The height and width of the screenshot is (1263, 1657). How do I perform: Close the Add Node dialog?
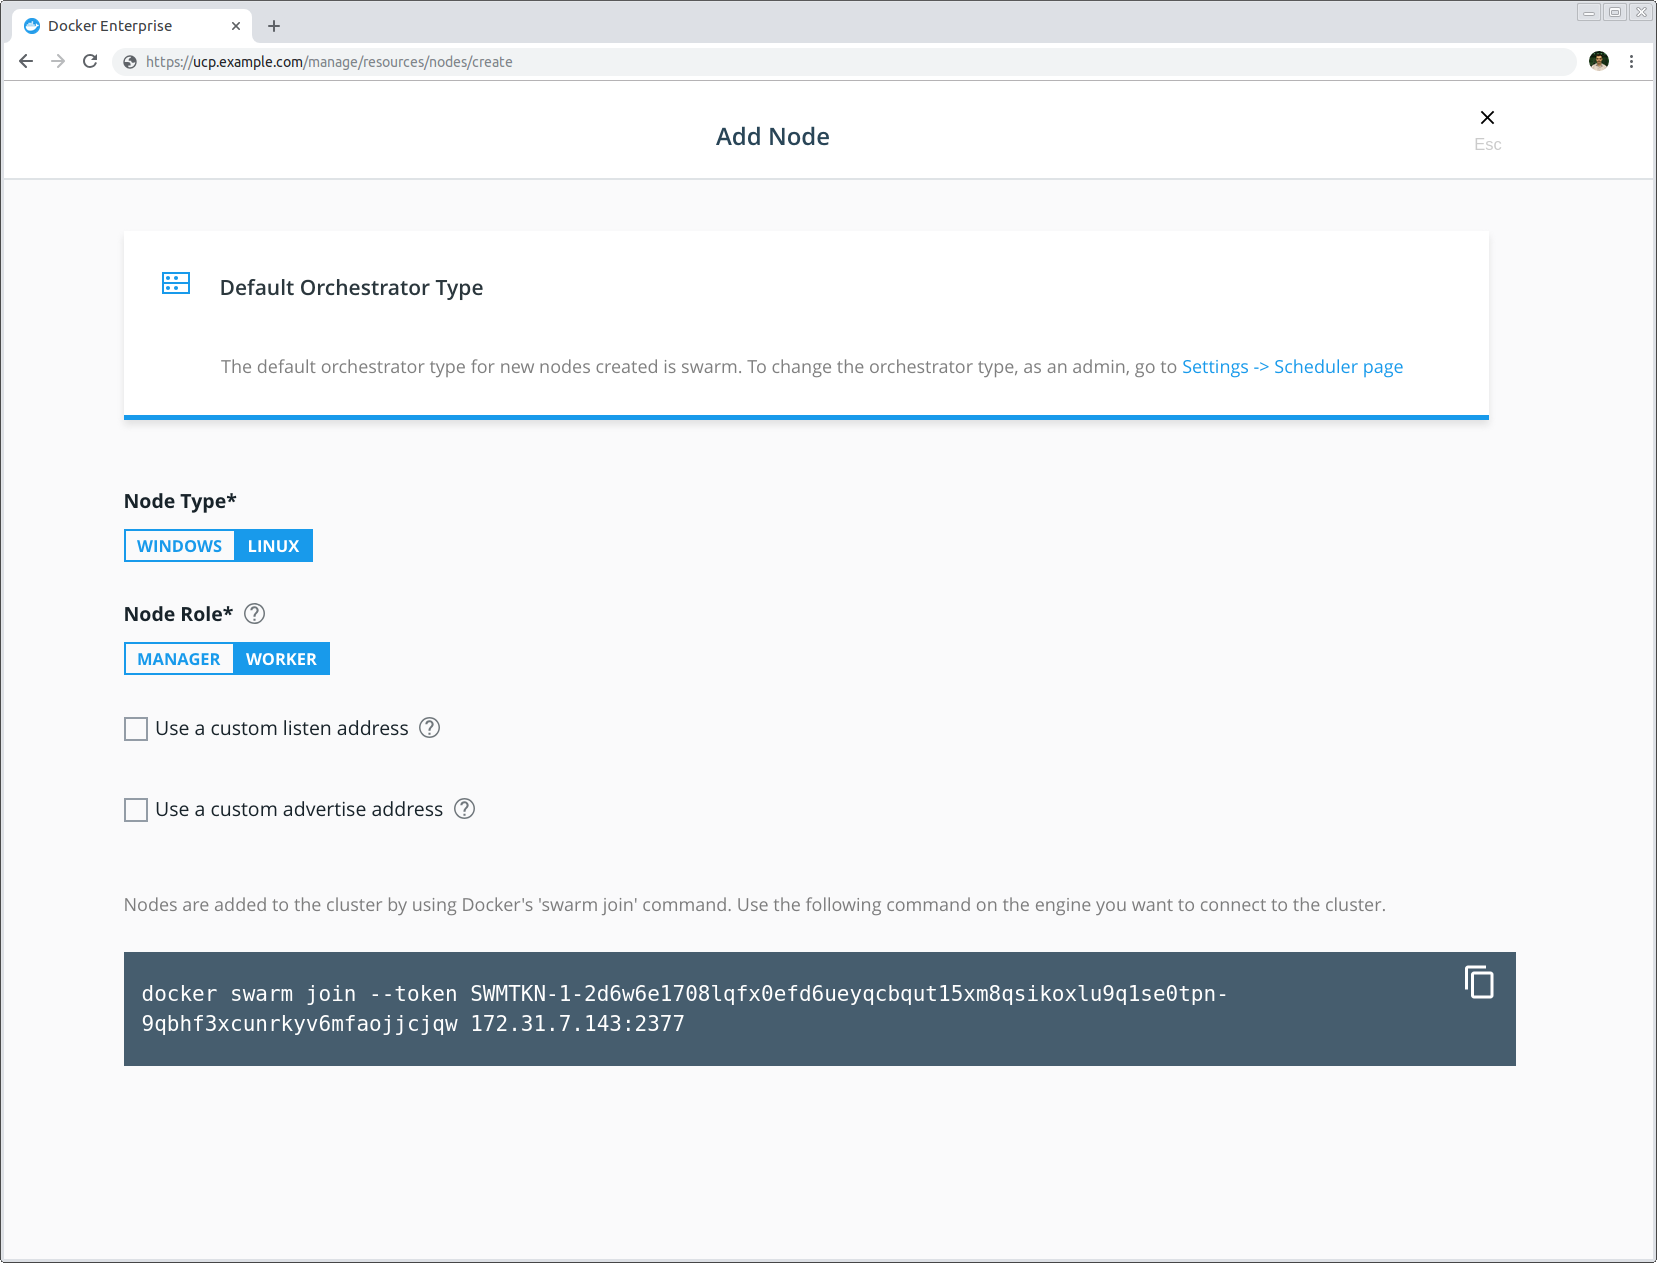pyautogui.click(x=1487, y=117)
